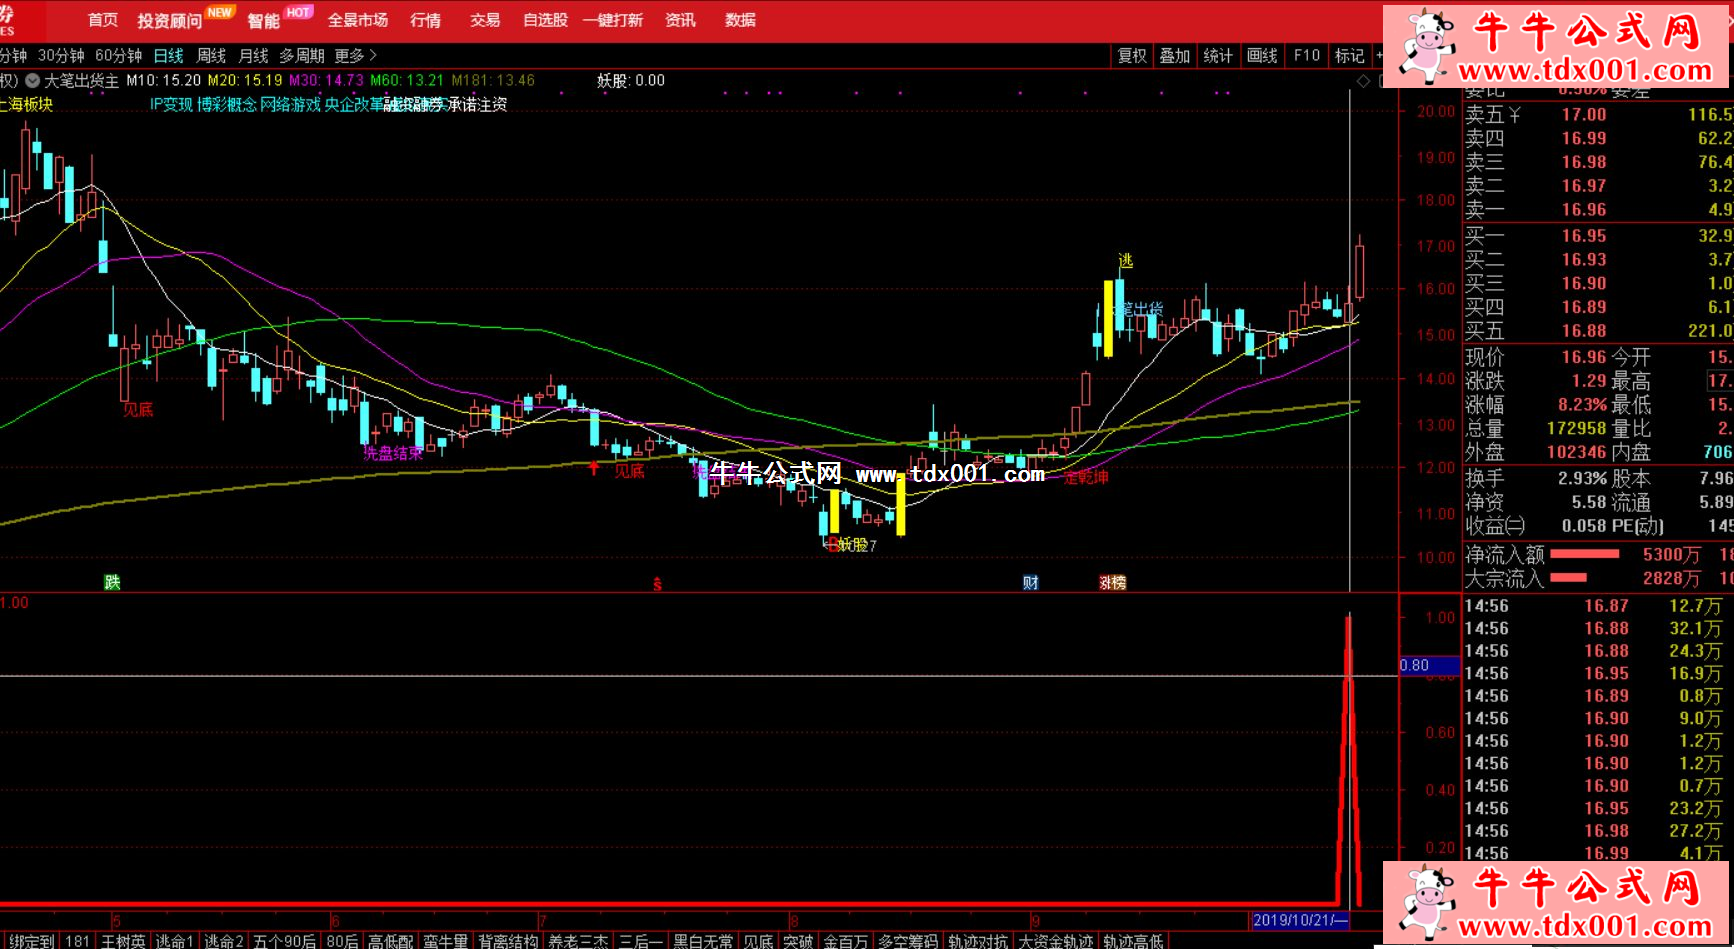
Task: Select the 王树英 indicator tab
Action: point(123,941)
